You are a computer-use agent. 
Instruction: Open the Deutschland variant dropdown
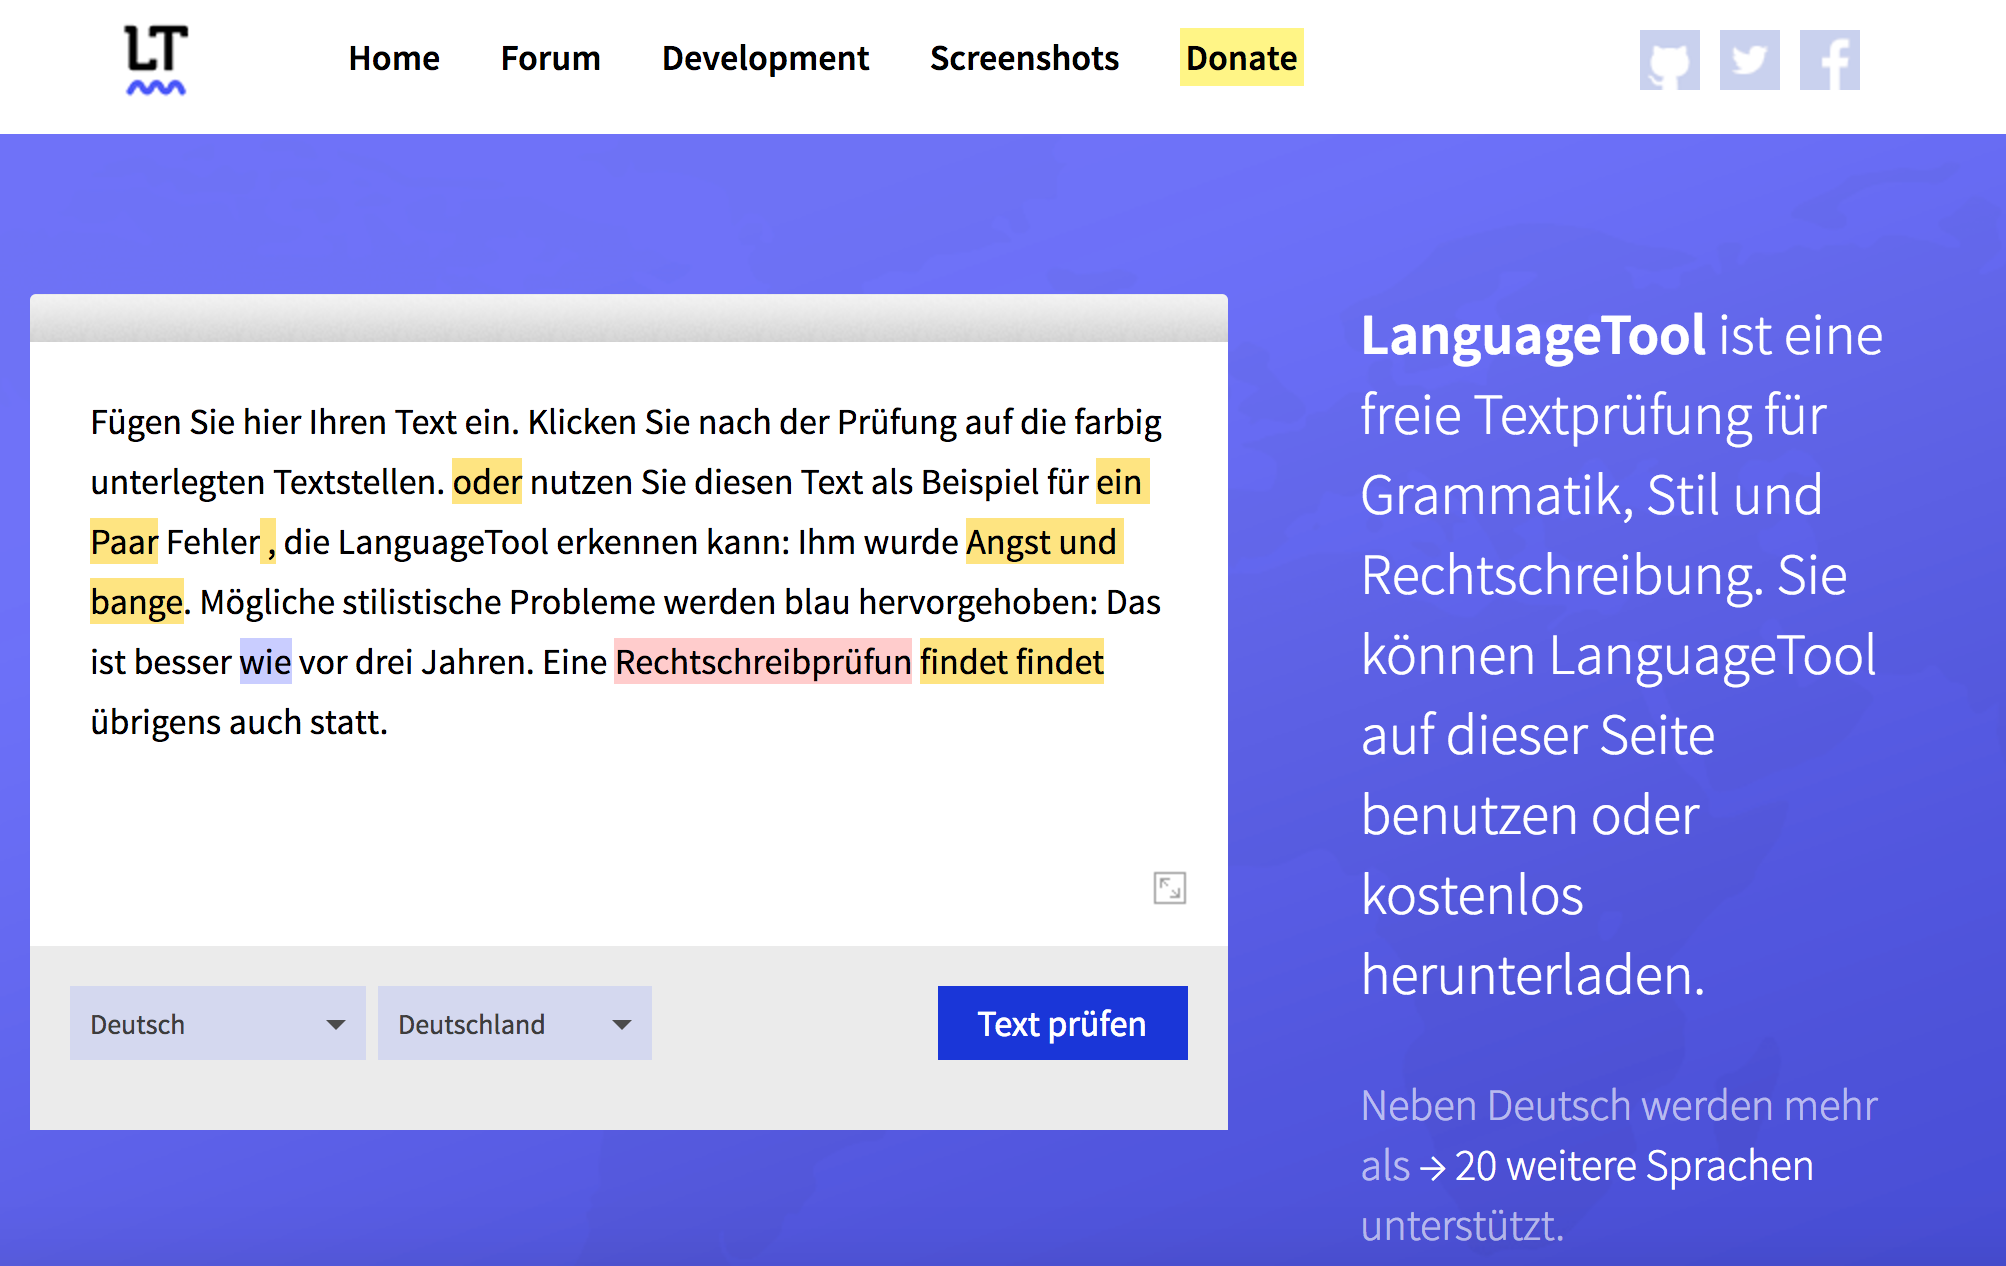[x=514, y=1023]
